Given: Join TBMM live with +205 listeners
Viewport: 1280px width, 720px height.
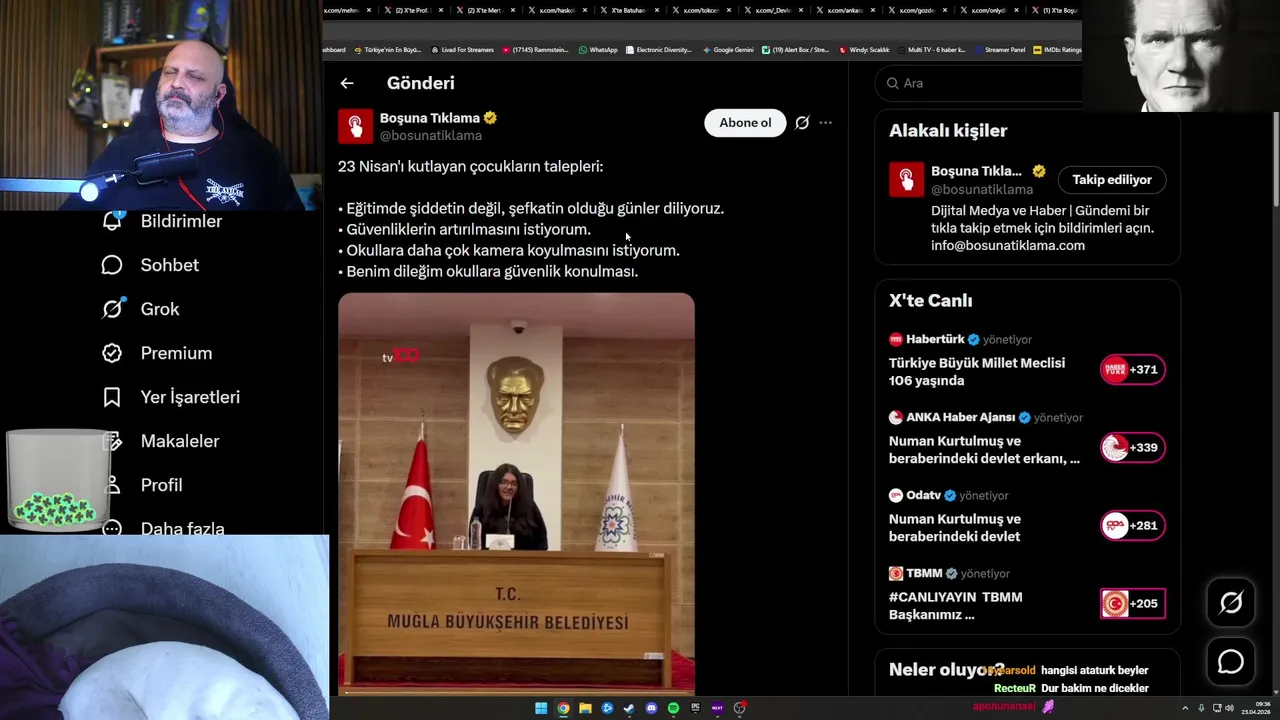Looking at the screenshot, I should pyautogui.click(x=1132, y=604).
